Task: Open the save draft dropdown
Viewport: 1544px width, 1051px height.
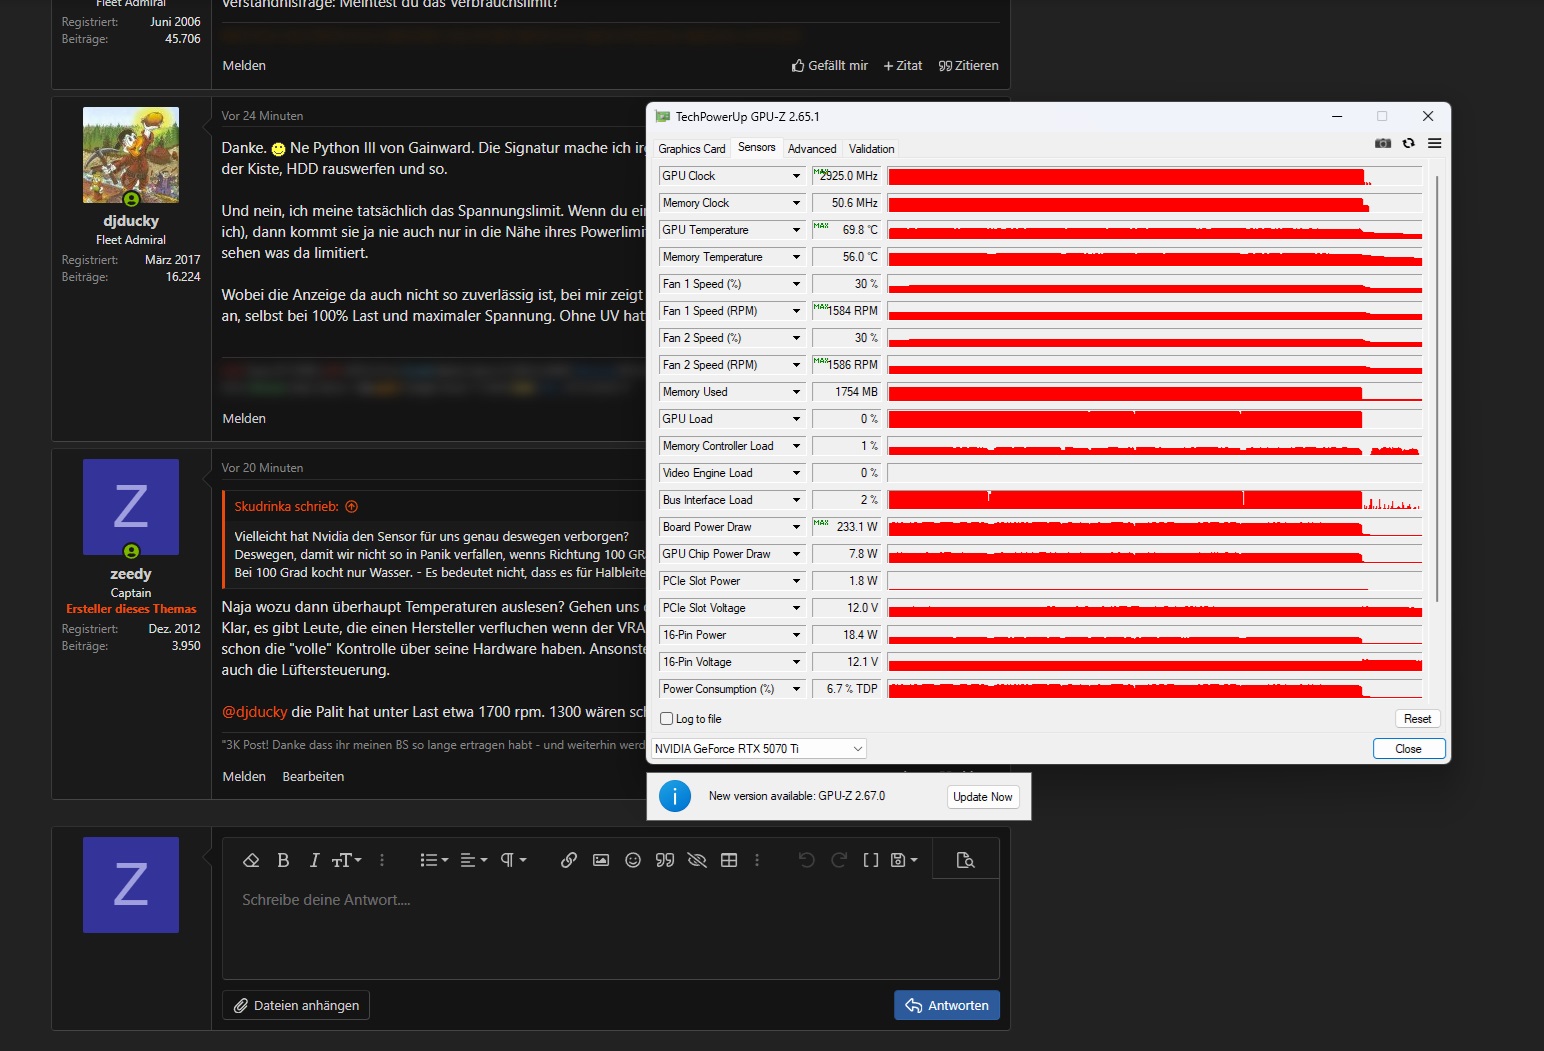Action: point(904,860)
